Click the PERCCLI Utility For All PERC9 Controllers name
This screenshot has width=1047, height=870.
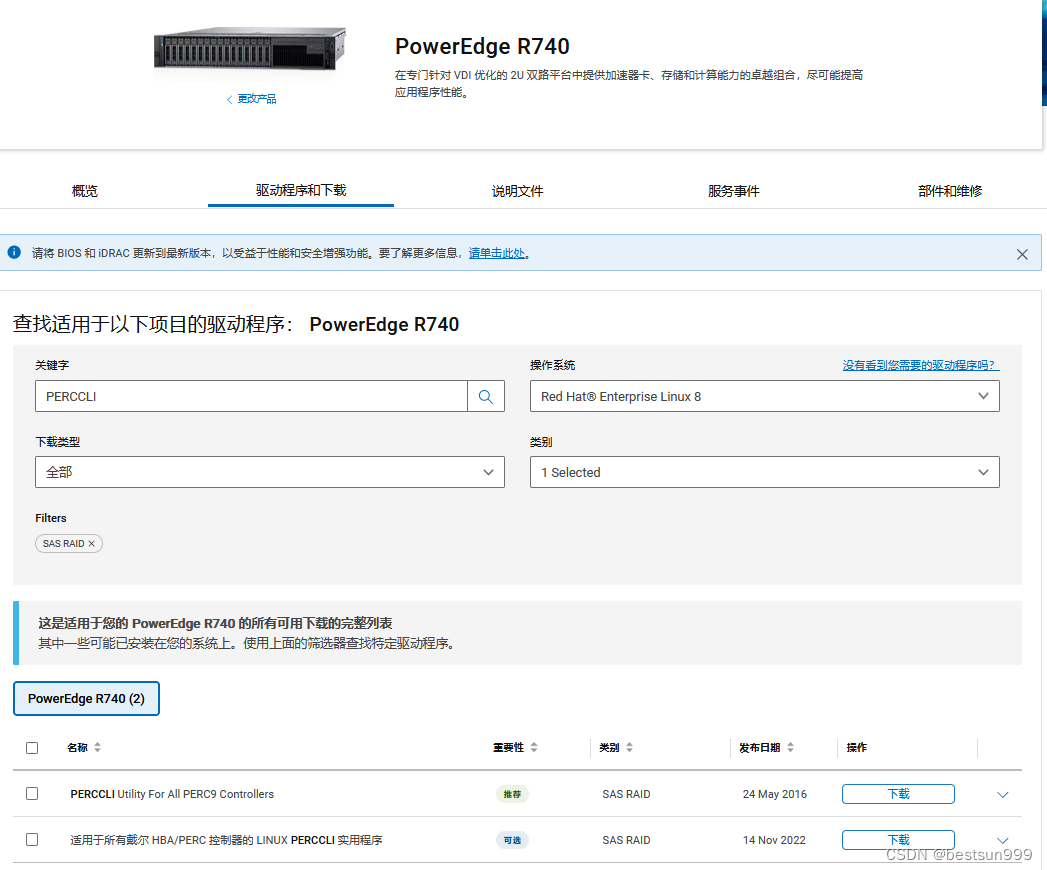172,794
